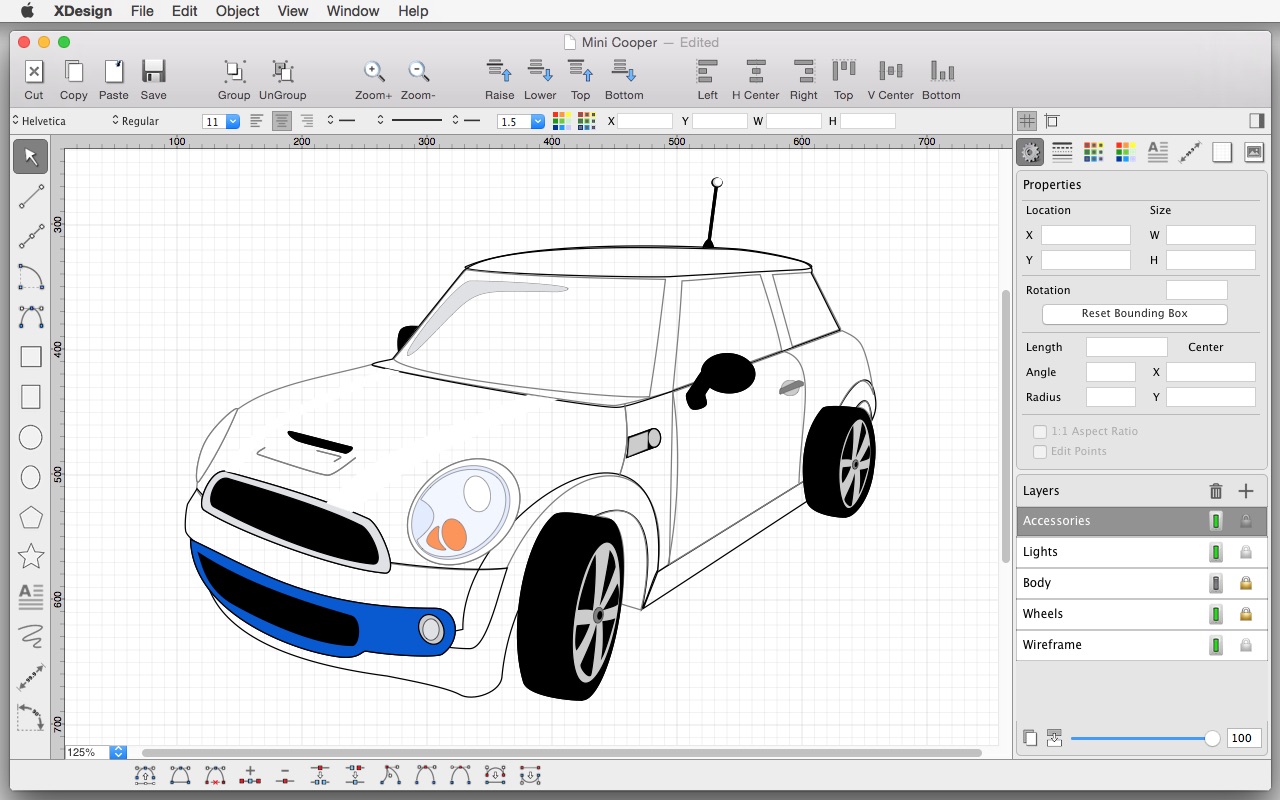Click the layer opacity slider handle
Image resolution: width=1280 pixels, height=800 pixels.
tap(1212, 738)
